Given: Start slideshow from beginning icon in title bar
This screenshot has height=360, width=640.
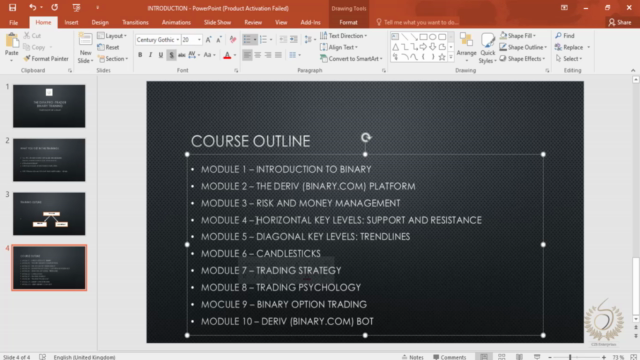Looking at the screenshot, I should coord(76,7).
